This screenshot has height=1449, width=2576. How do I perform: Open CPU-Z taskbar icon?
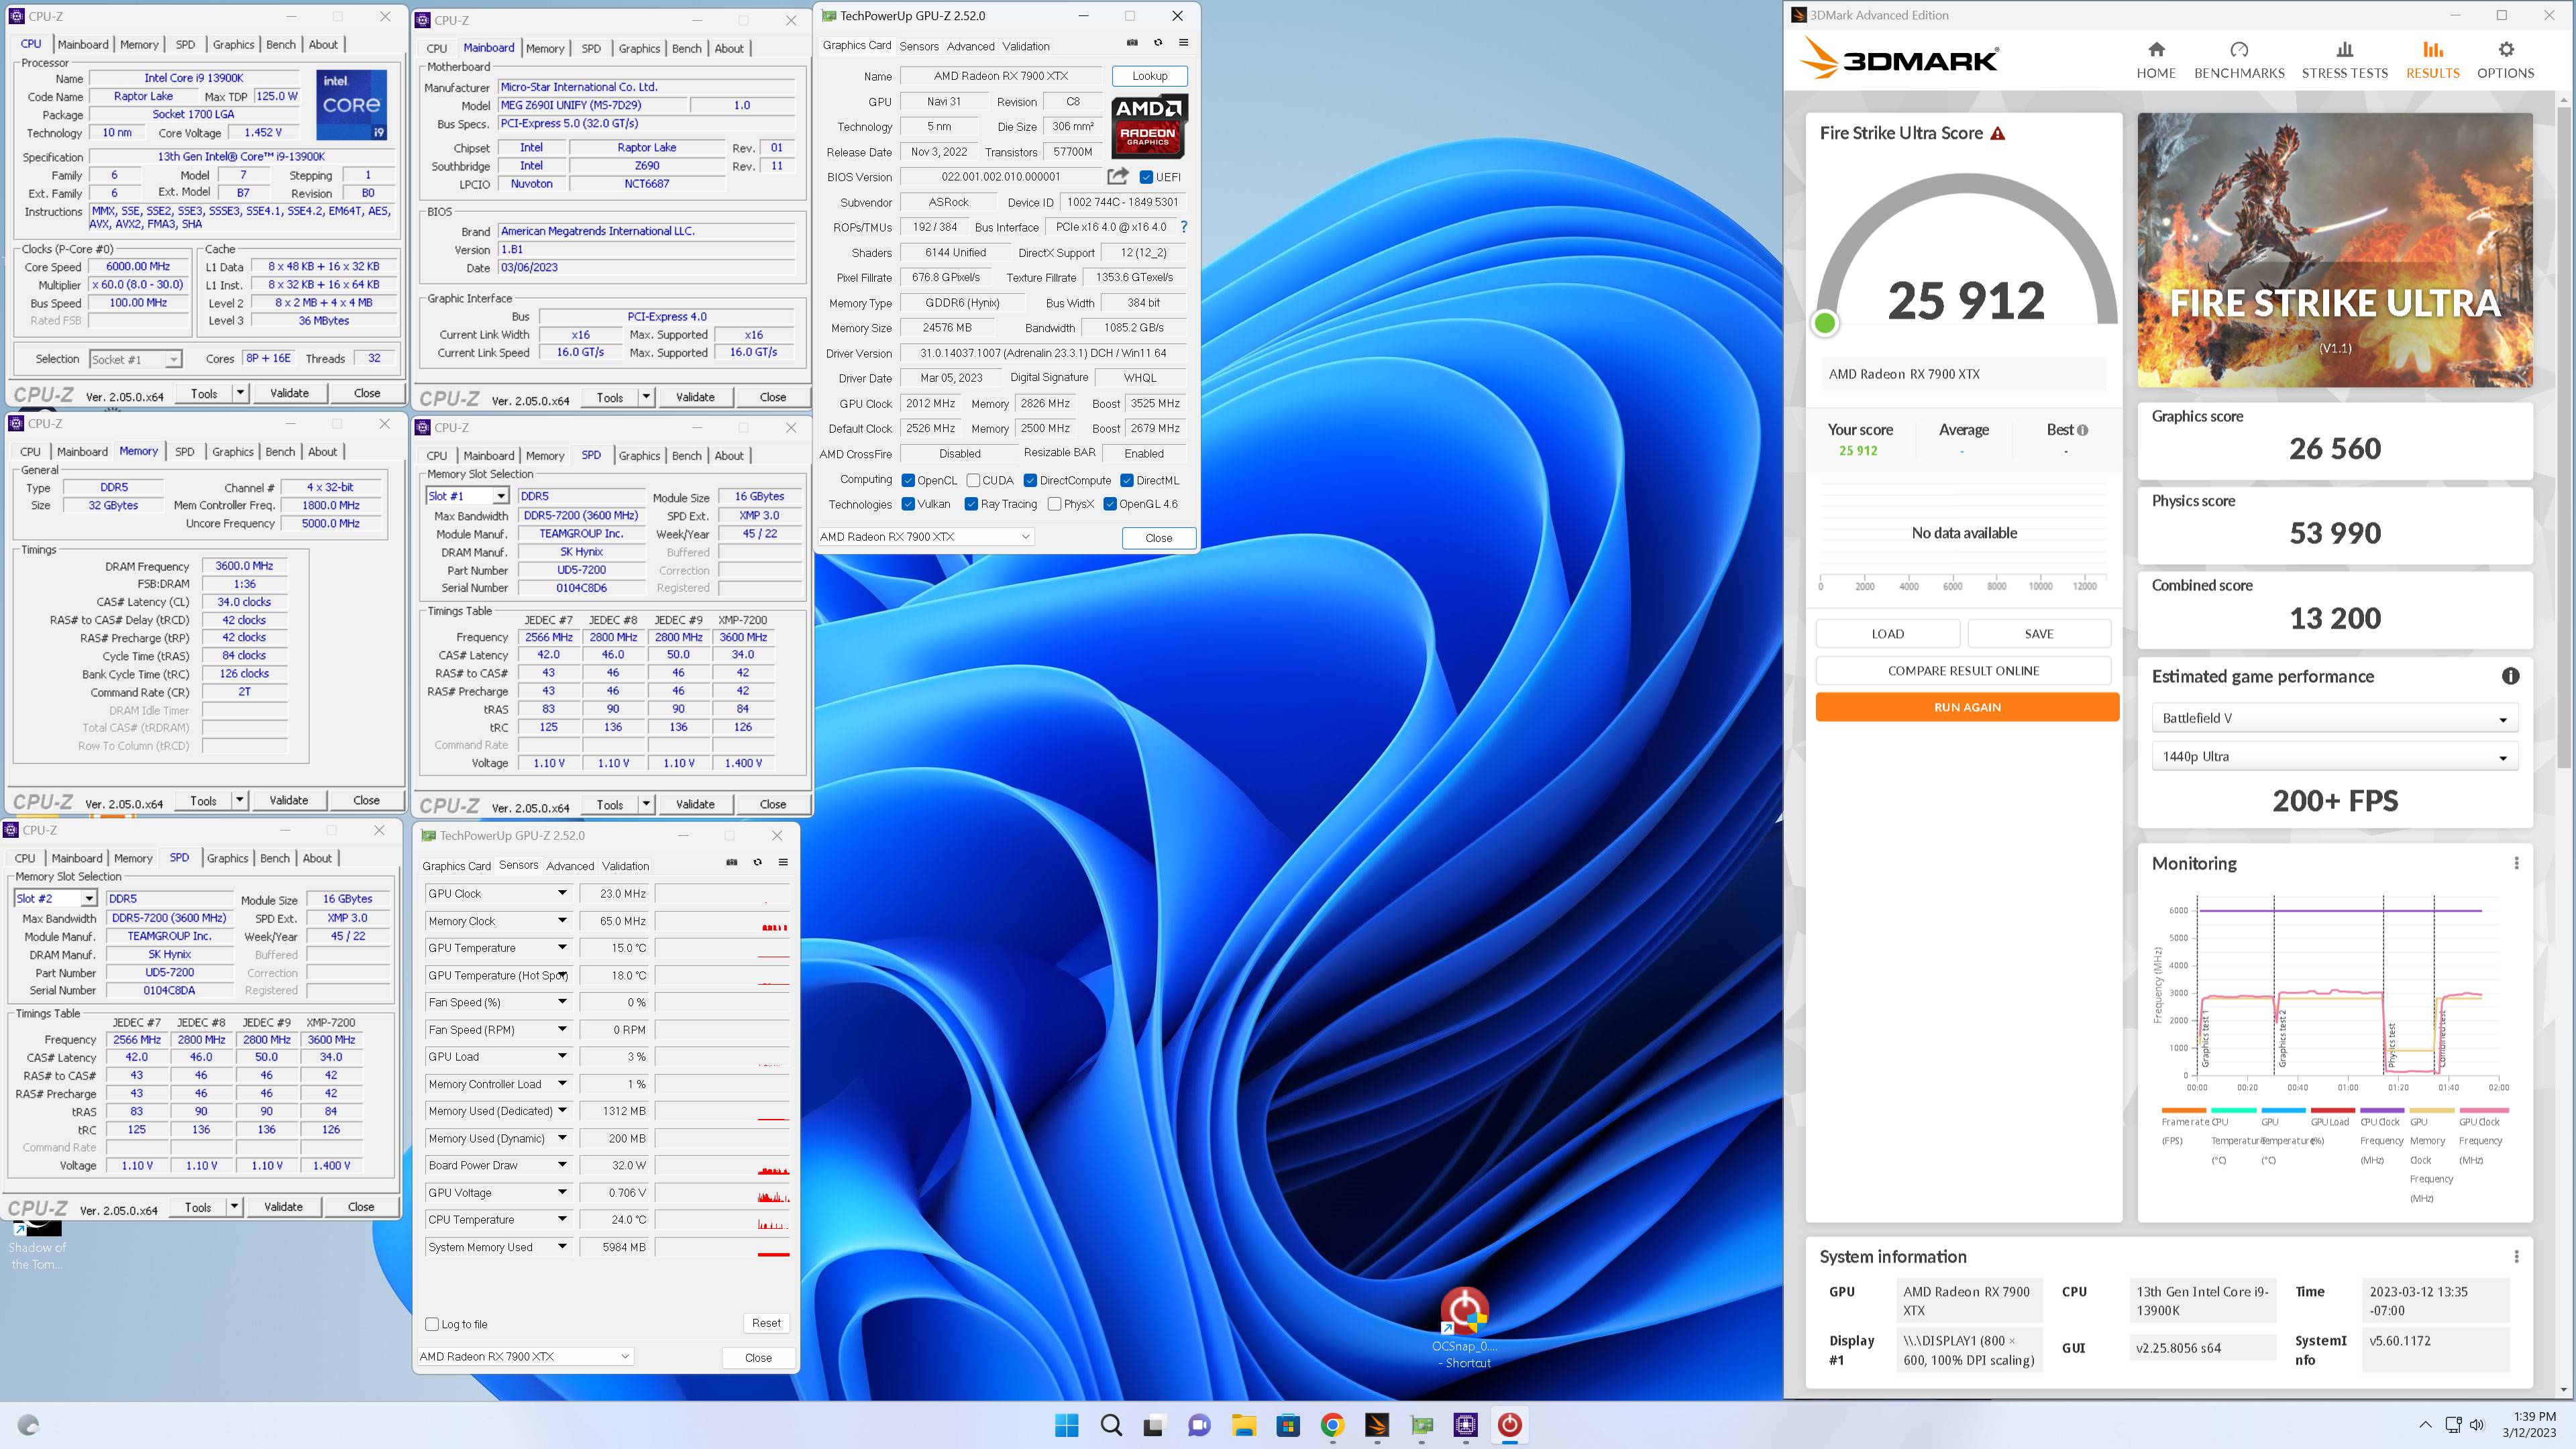[x=1465, y=1425]
